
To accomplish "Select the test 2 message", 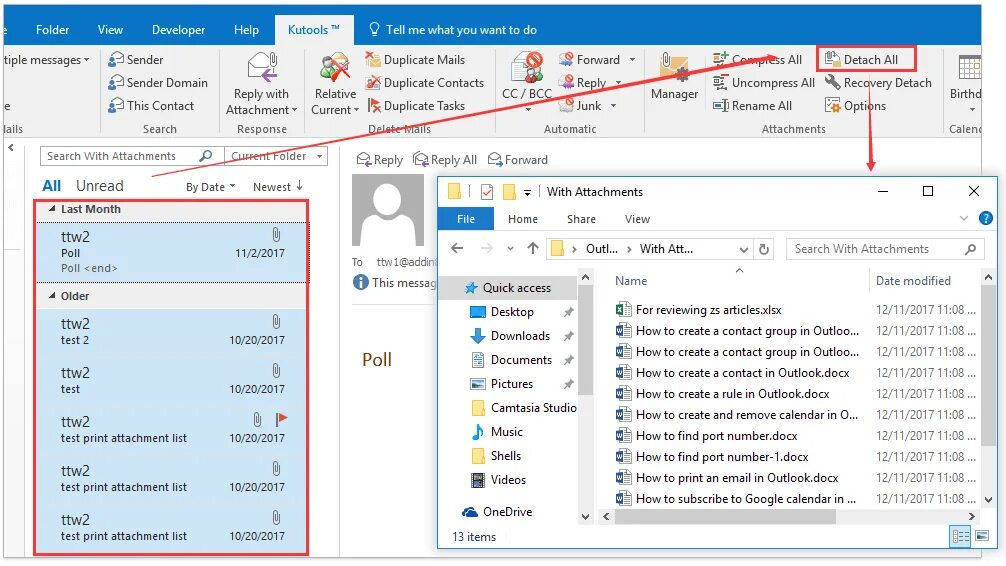I will (x=171, y=330).
